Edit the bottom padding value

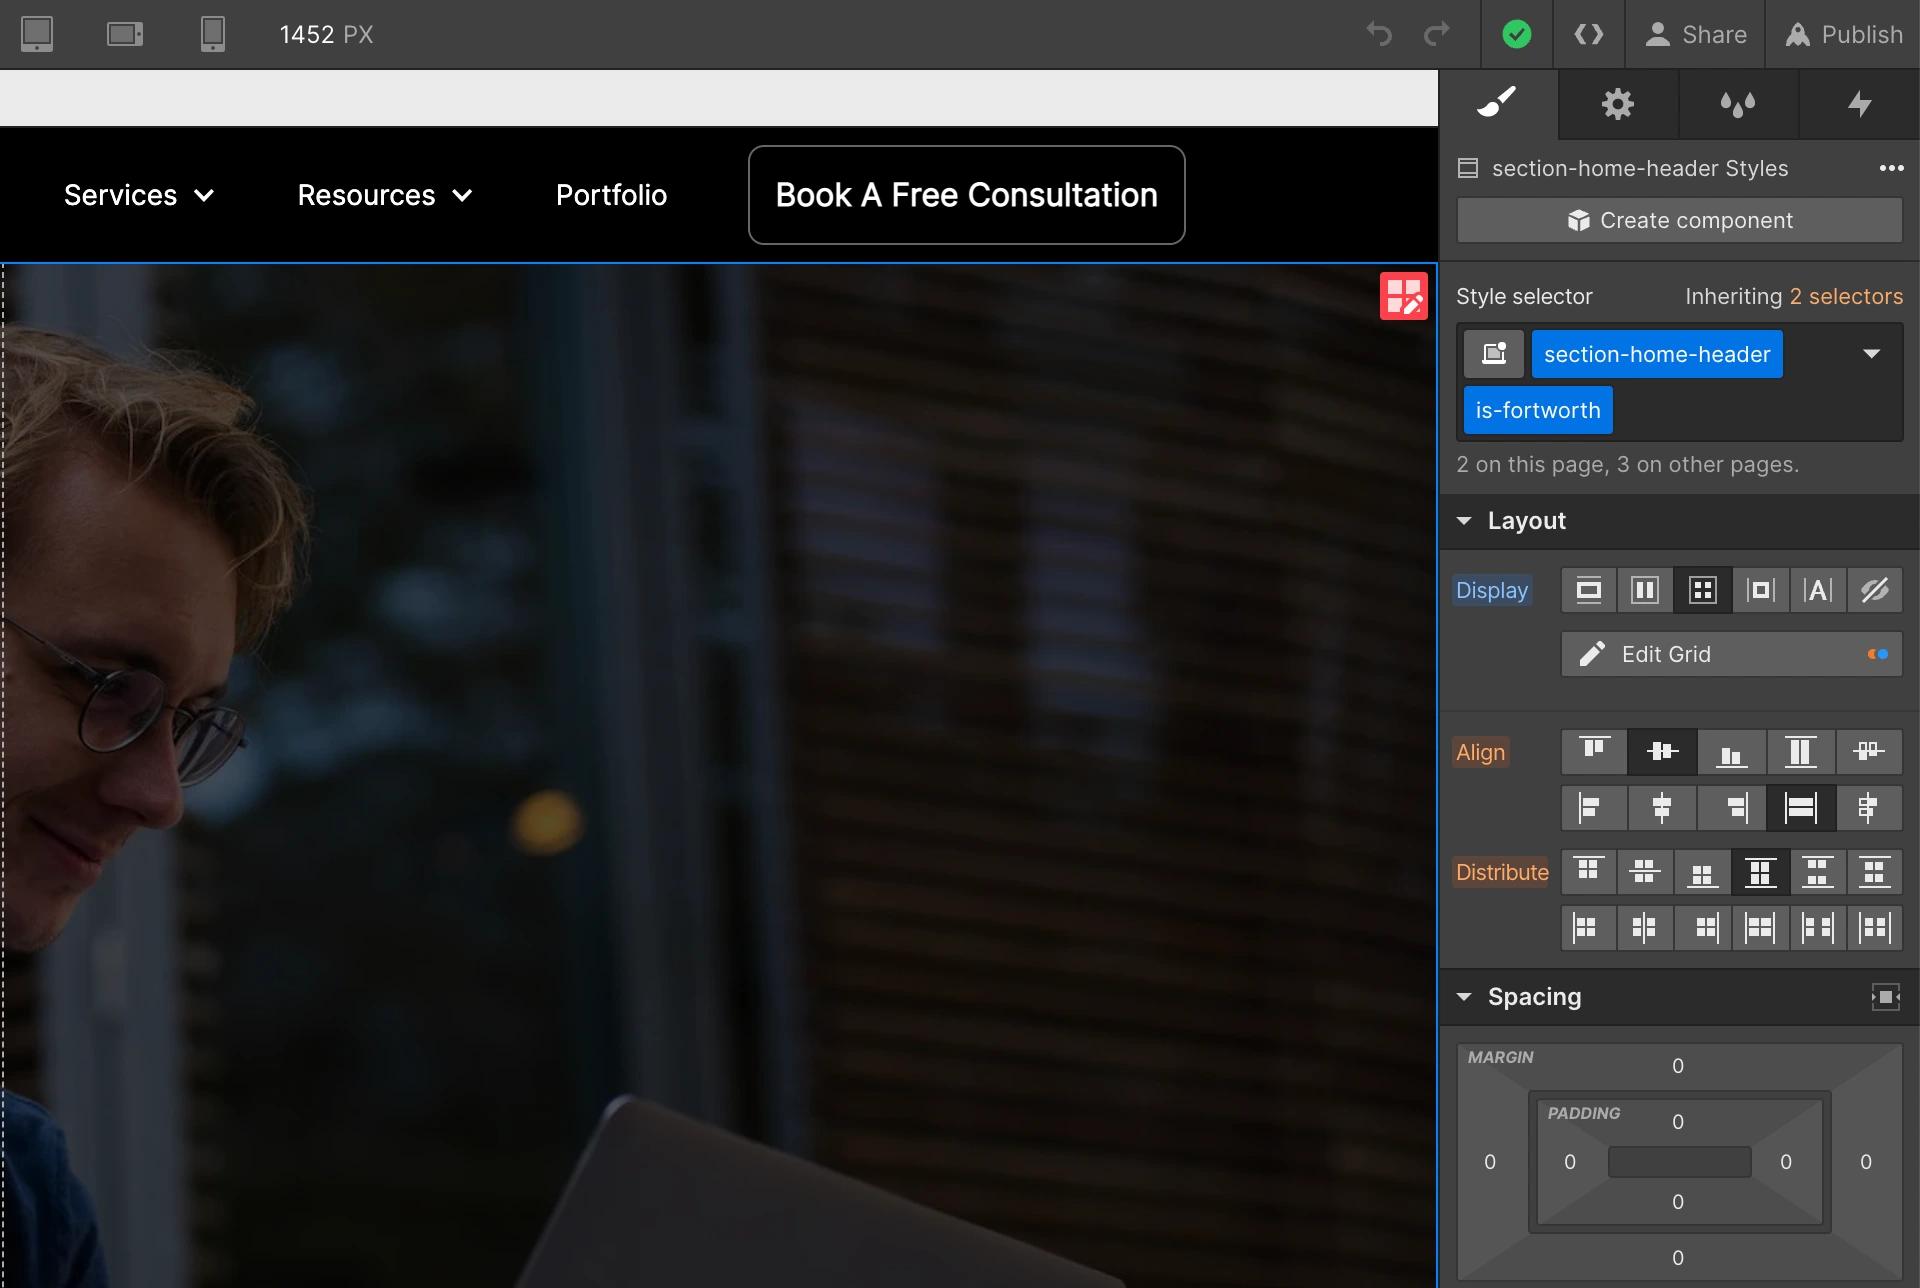(1678, 1202)
